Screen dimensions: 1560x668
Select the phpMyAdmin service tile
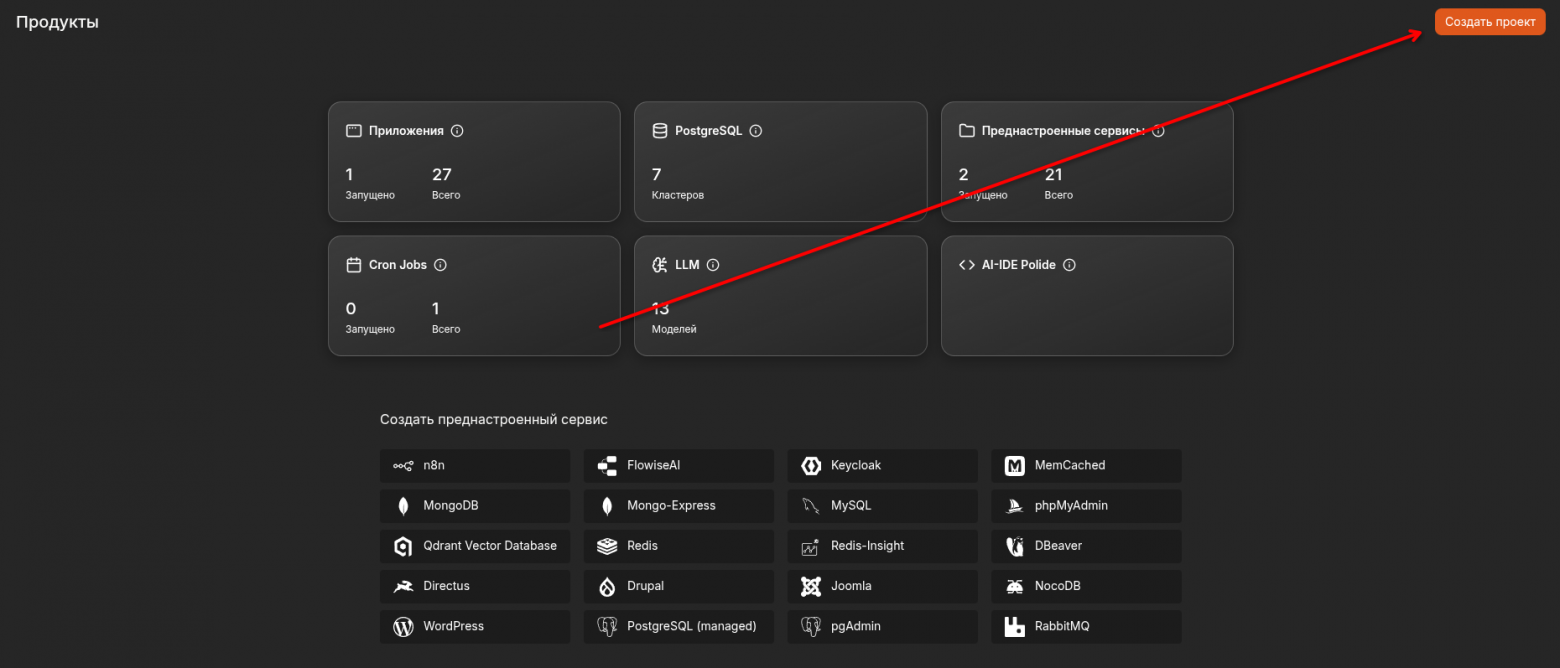(x=1087, y=506)
